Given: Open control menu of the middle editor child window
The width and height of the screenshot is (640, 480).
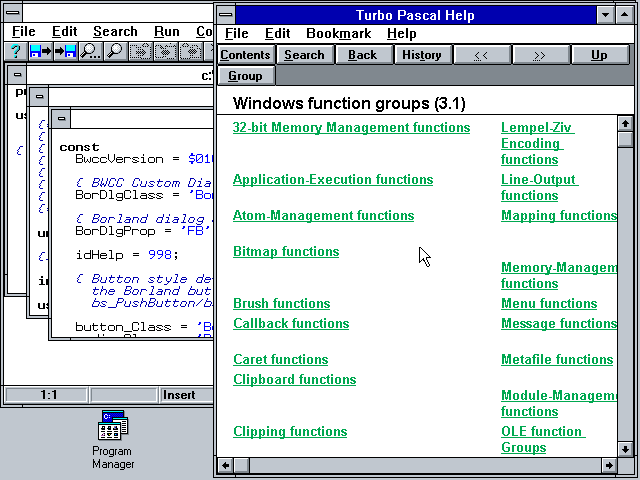Looking at the screenshot, I should 39,96.
